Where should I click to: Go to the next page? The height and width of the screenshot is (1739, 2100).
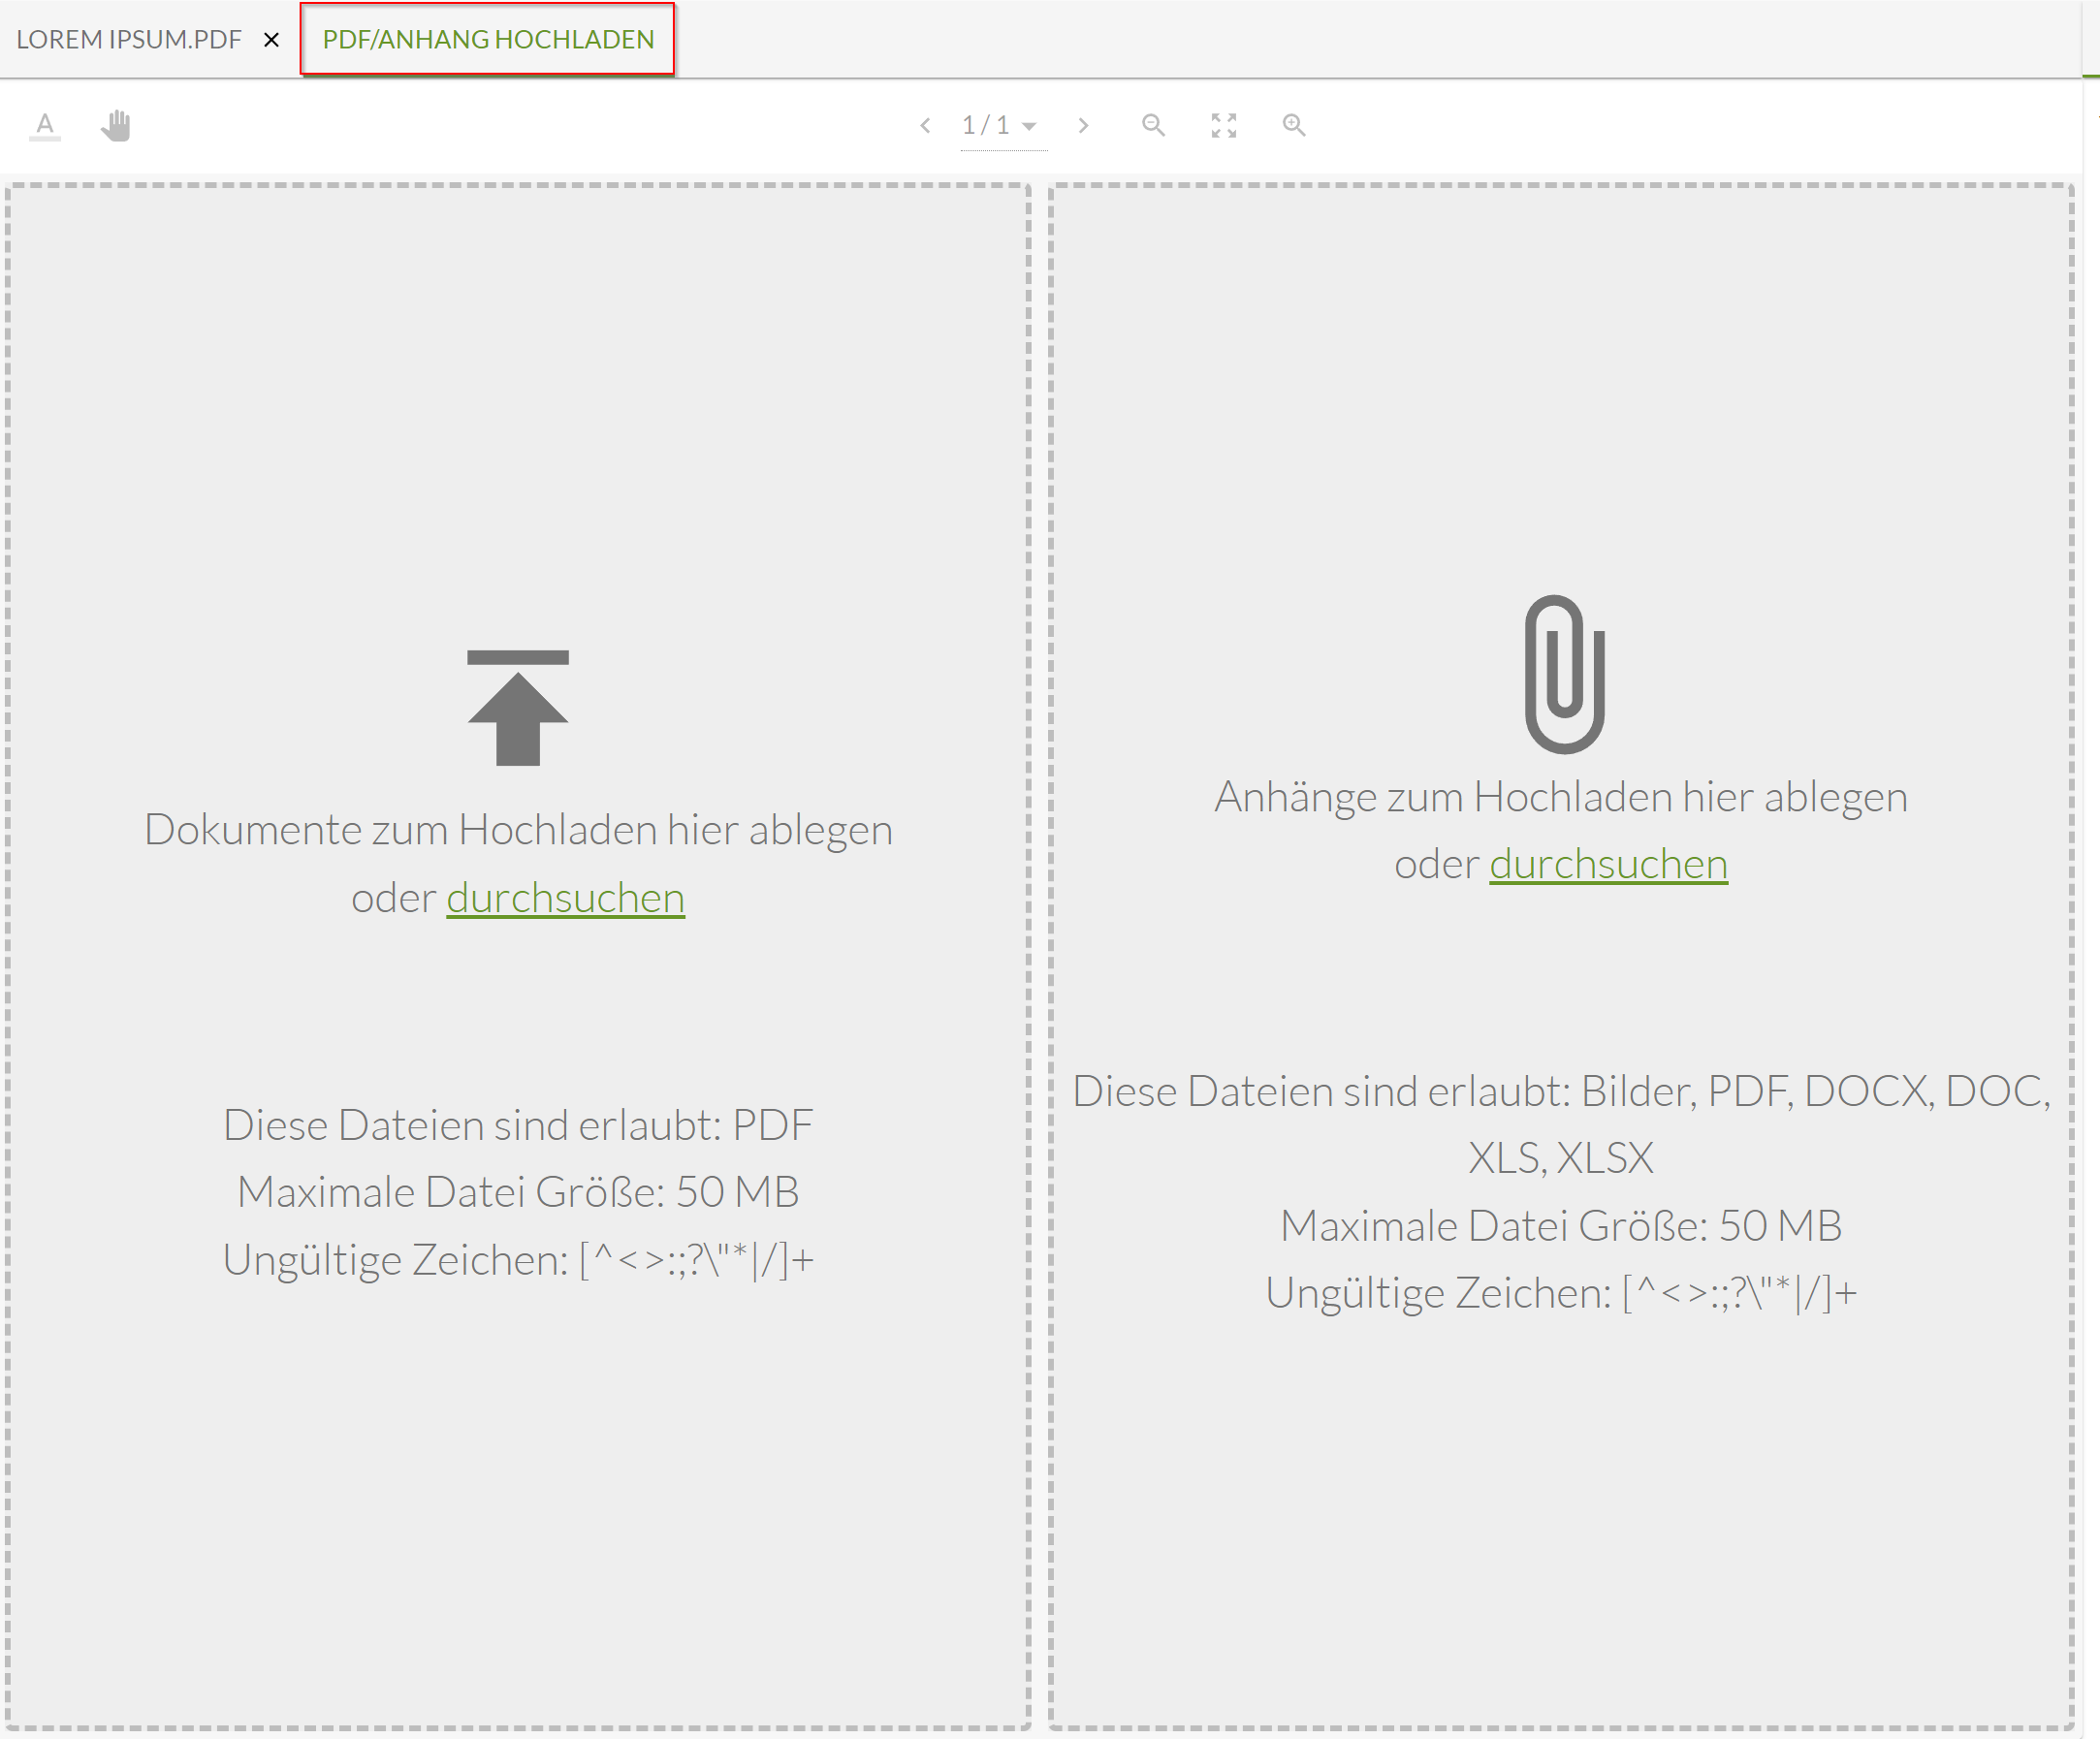[1083, 125]
